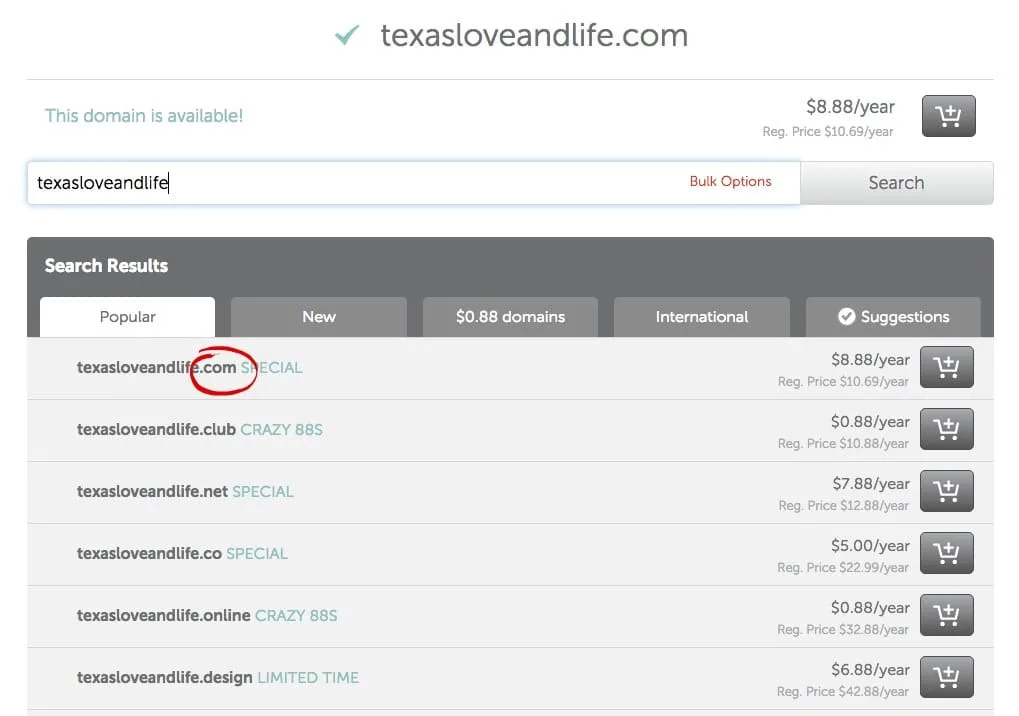Switch to the International tab
Viewport: 1019px width, 716px height.
tap(701, 317)
